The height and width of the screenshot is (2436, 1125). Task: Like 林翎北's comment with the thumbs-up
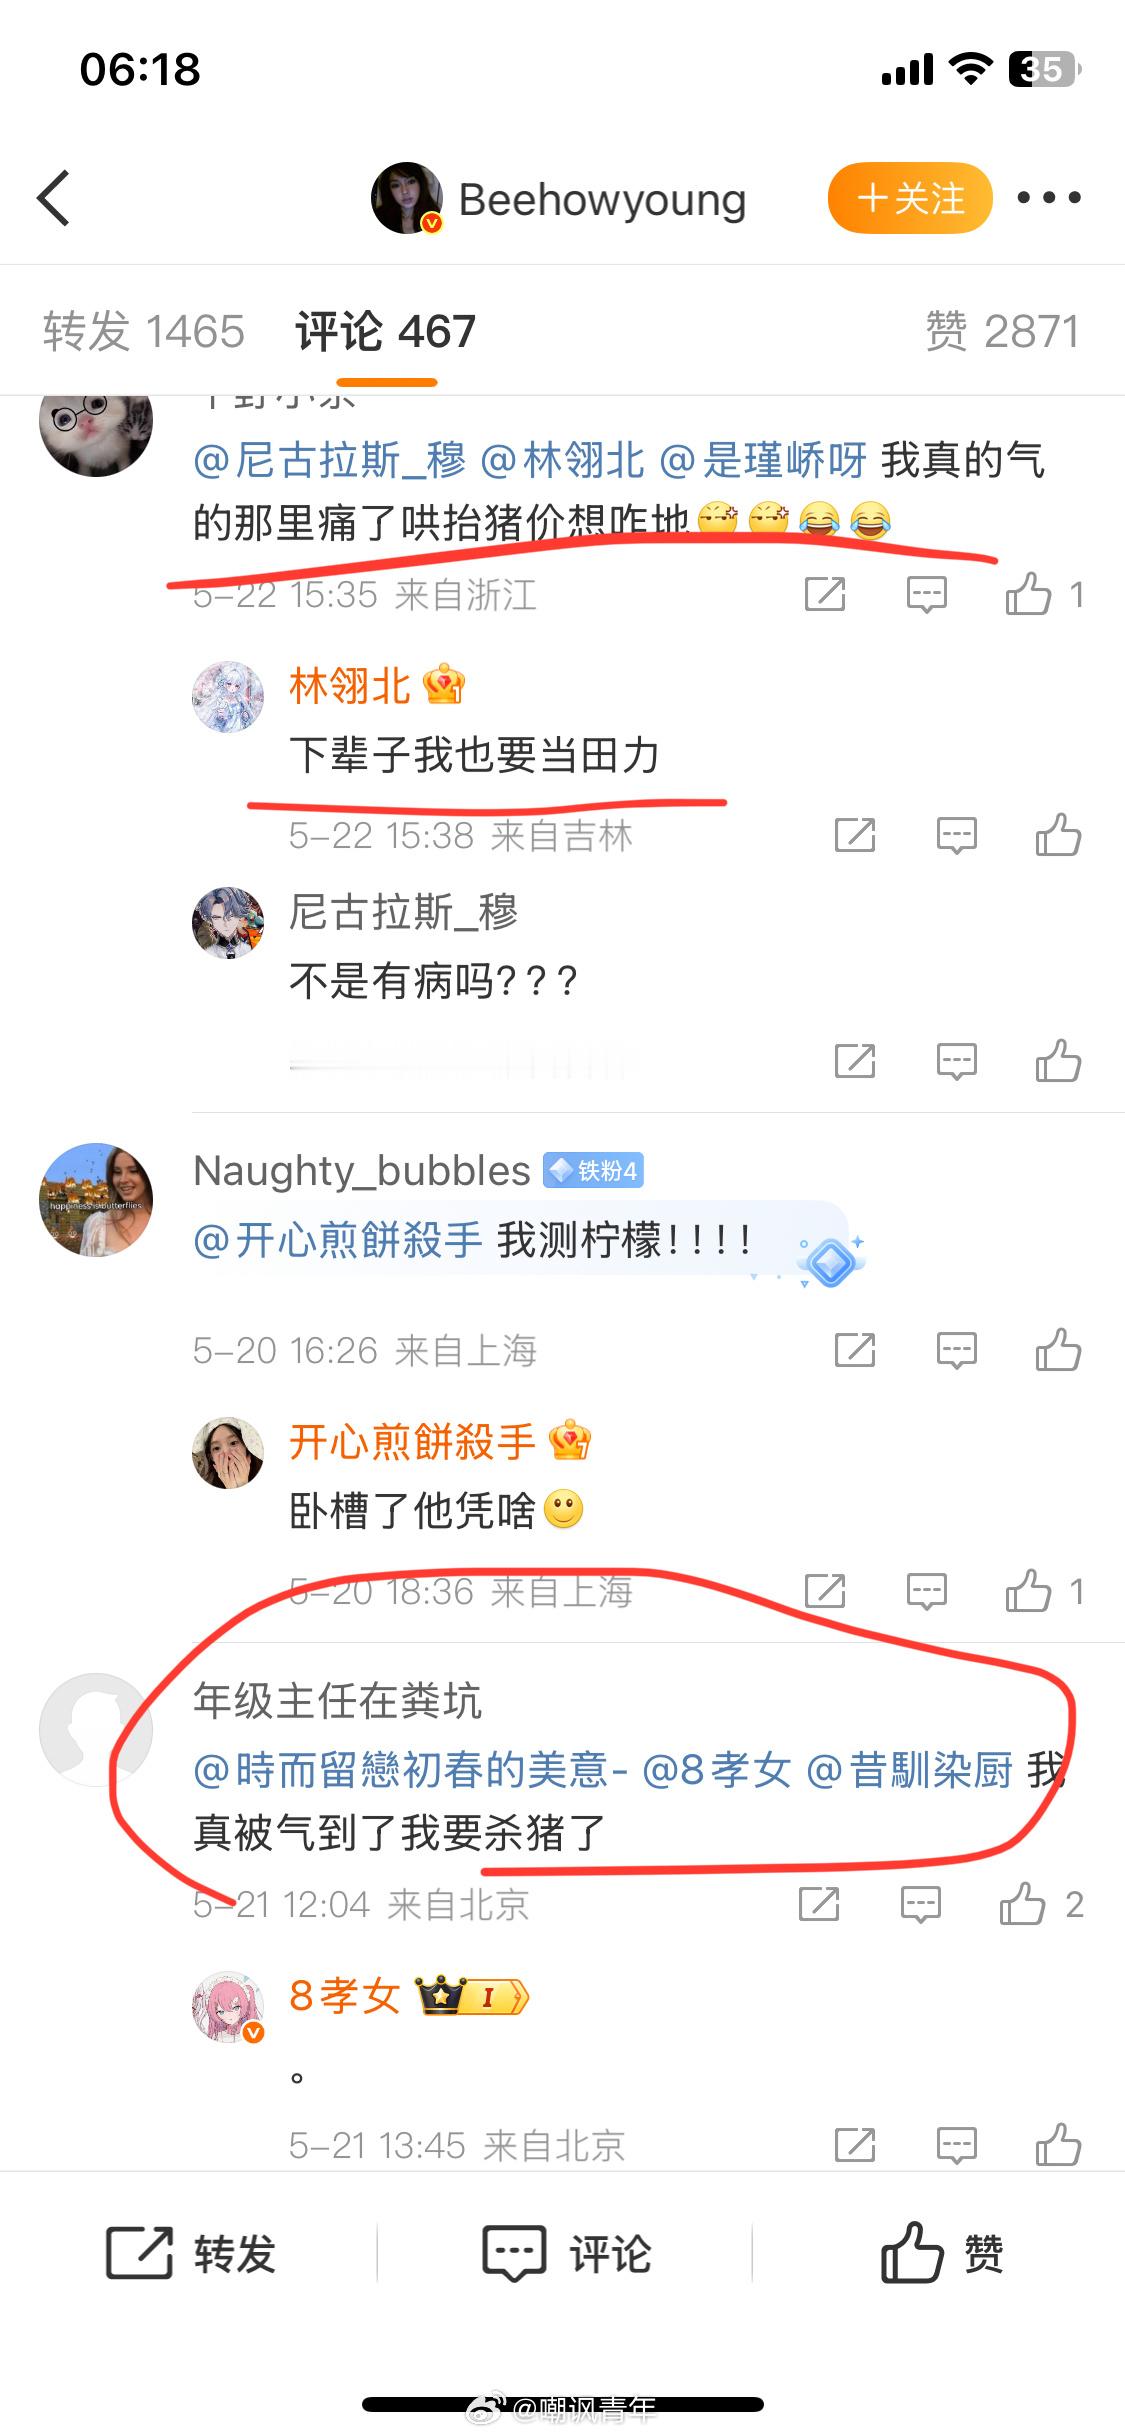tap(1058, 835)
